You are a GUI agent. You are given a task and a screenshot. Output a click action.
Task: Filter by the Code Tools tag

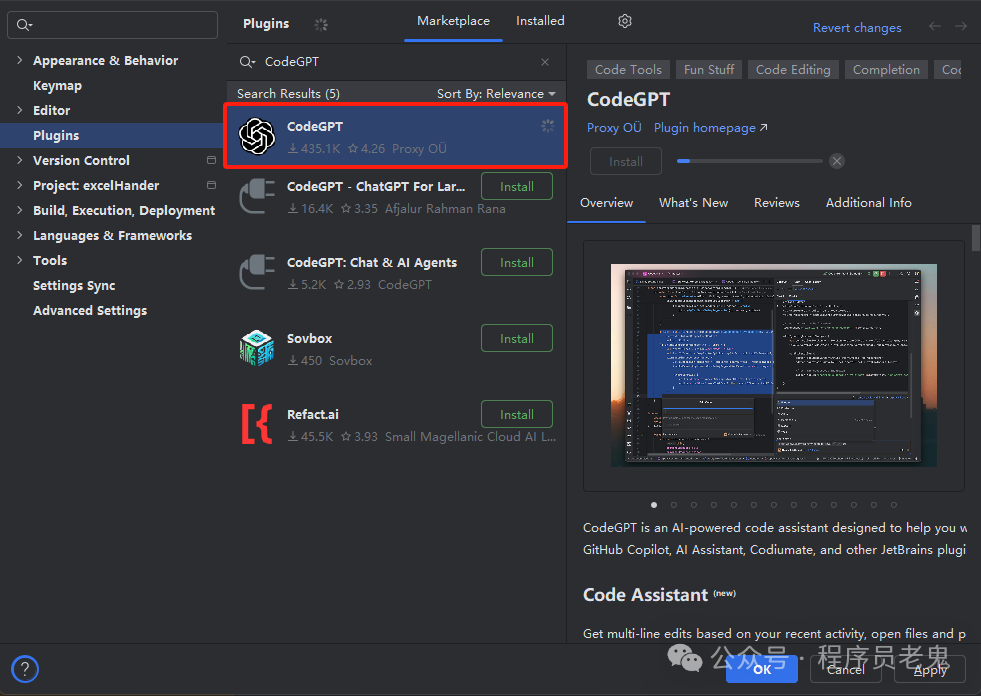tap(628, 69)
